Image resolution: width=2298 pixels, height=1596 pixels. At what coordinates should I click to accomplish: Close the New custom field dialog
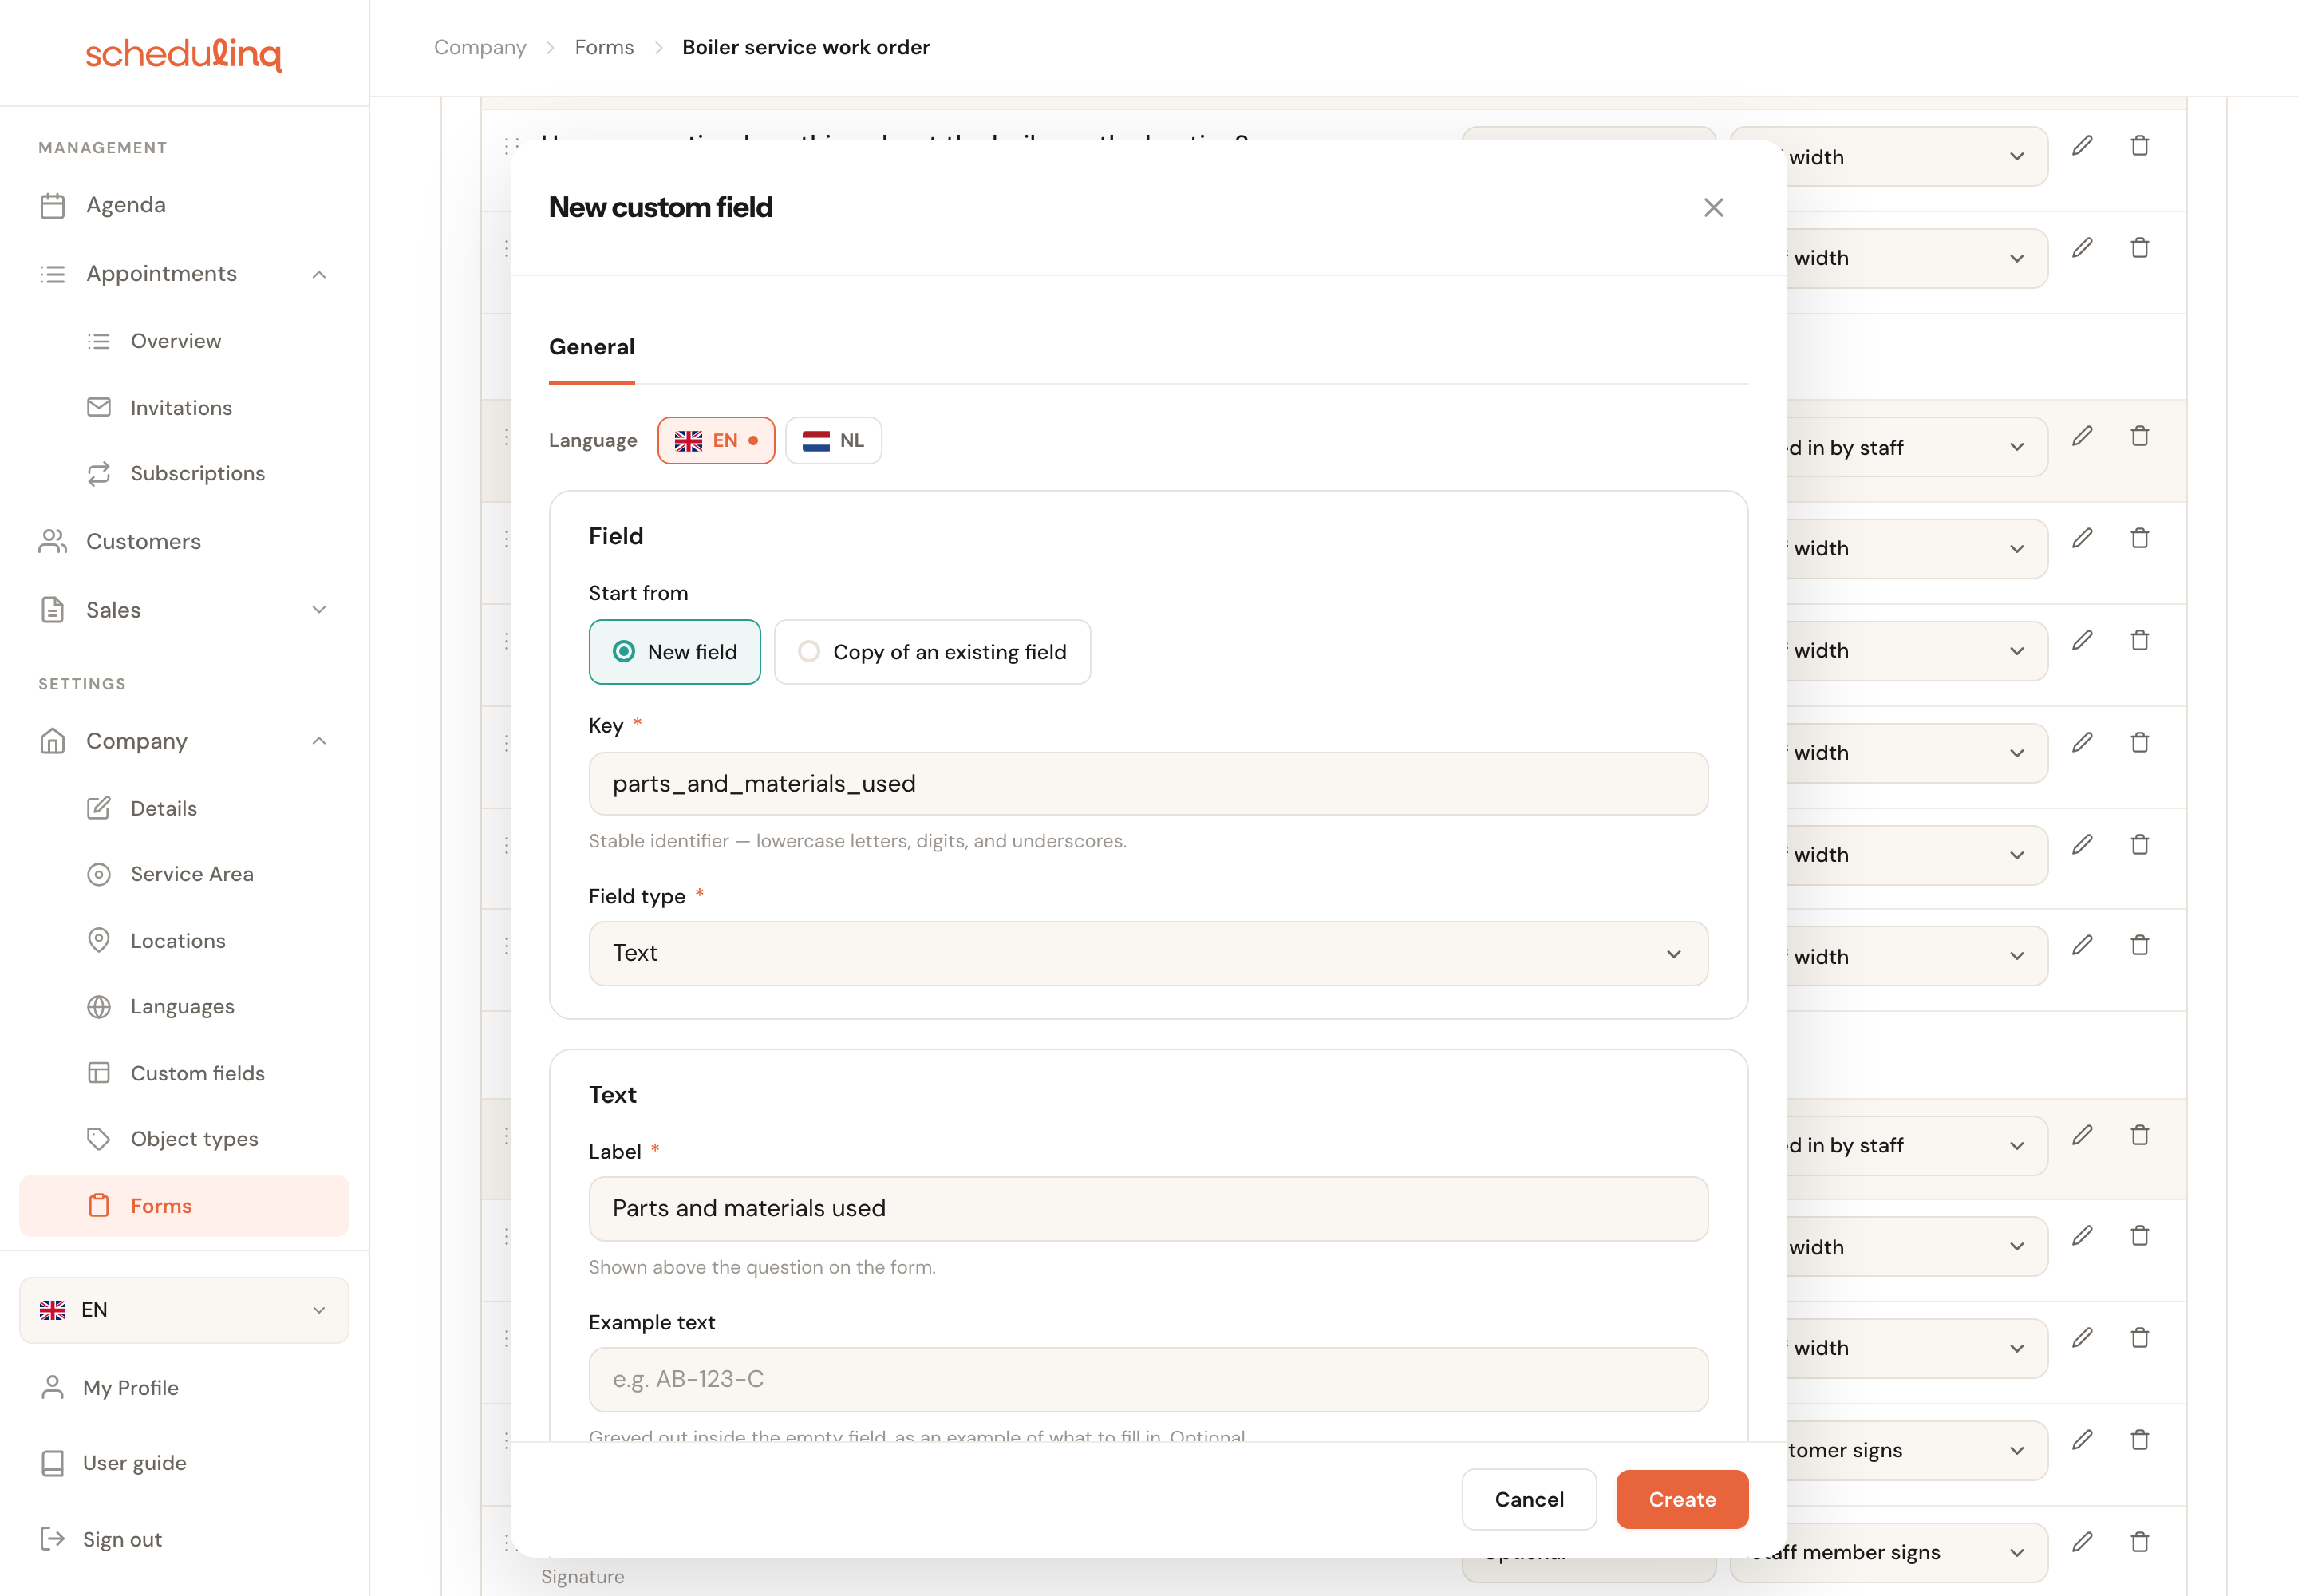click(1713, 207)
